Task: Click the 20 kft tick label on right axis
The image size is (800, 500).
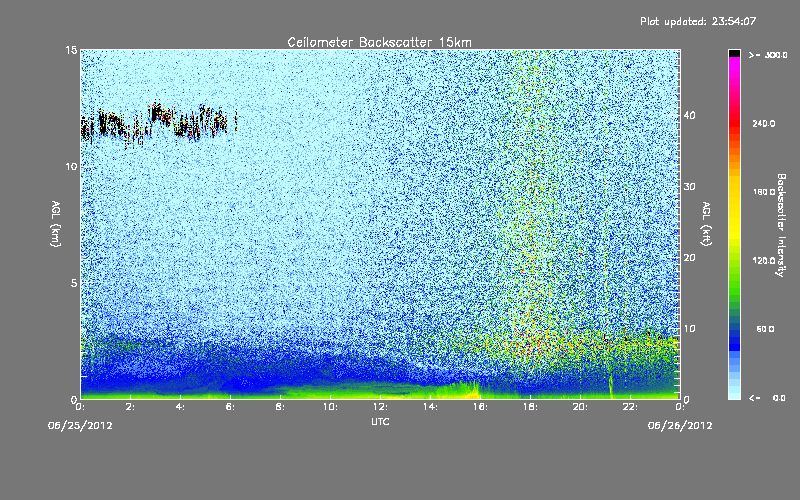Action: [x=689, y=257]
